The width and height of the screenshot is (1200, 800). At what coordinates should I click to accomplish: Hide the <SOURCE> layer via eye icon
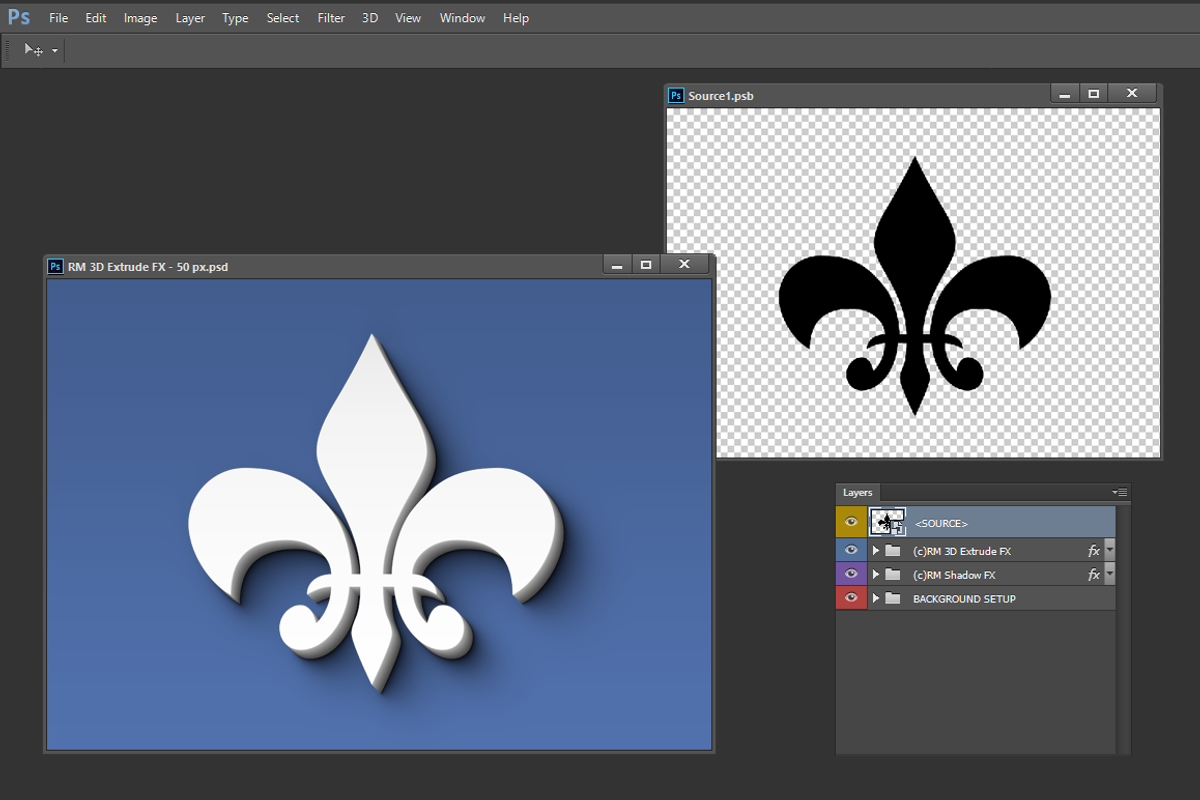click(x=851, y=522)
